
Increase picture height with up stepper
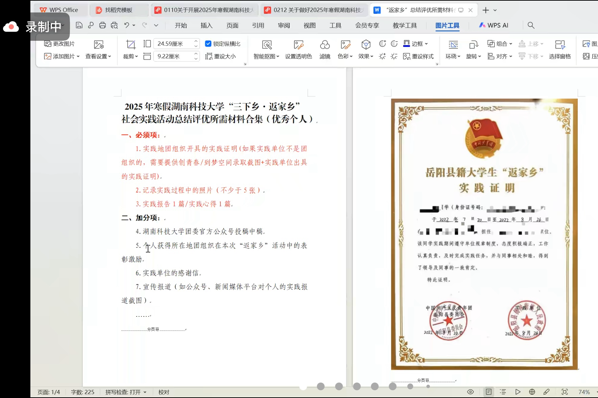[196, 42]
